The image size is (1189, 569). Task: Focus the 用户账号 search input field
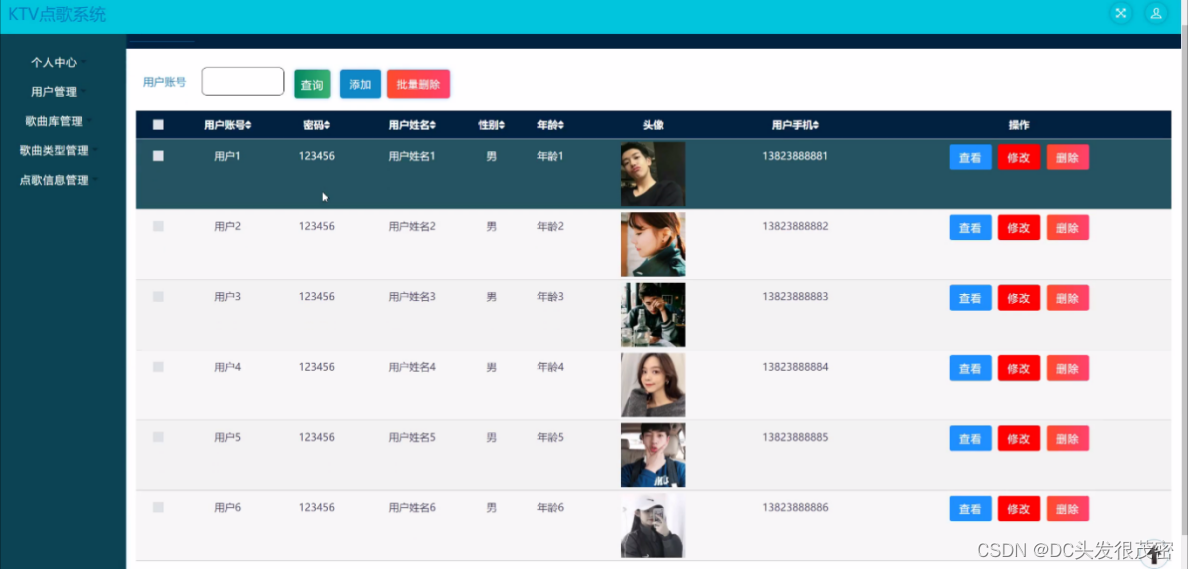point(243,81)
